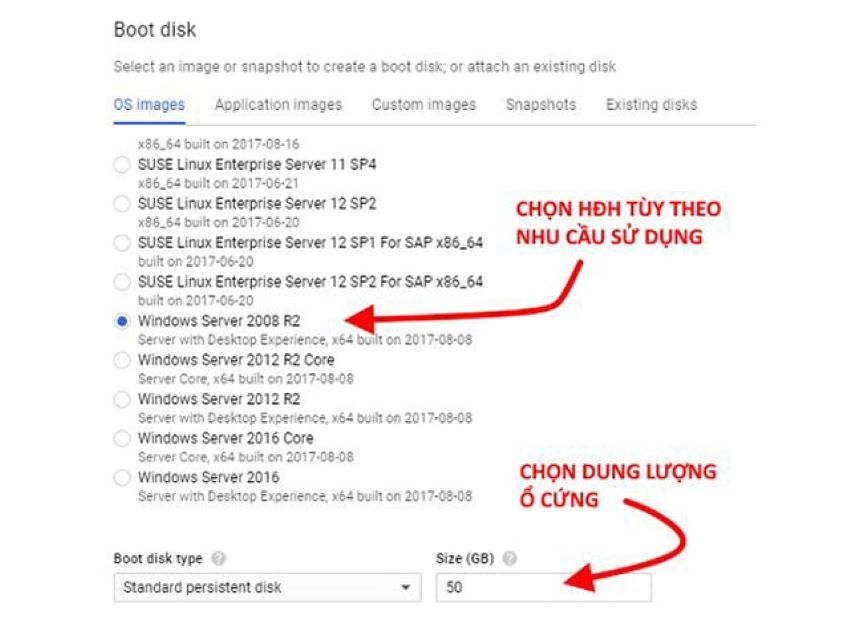Click the Size (GB) input field
The width and height of the screenshot is (850, 638).
pyautogui.click(x=543, y=587)
